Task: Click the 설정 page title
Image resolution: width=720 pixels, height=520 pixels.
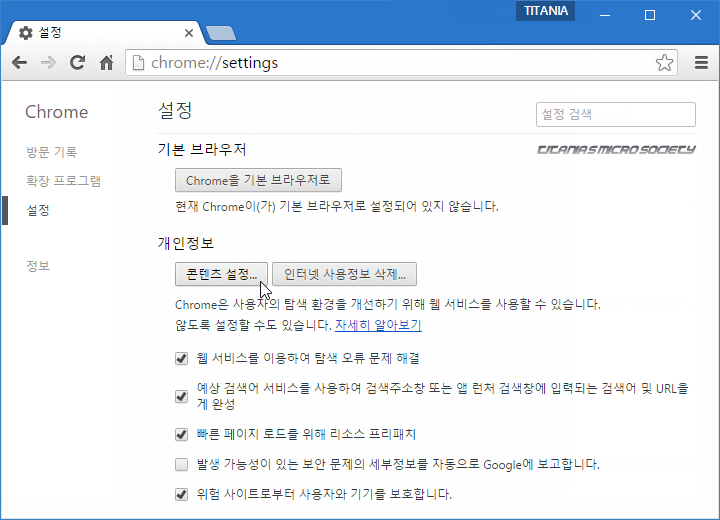Action: point(175,111)
